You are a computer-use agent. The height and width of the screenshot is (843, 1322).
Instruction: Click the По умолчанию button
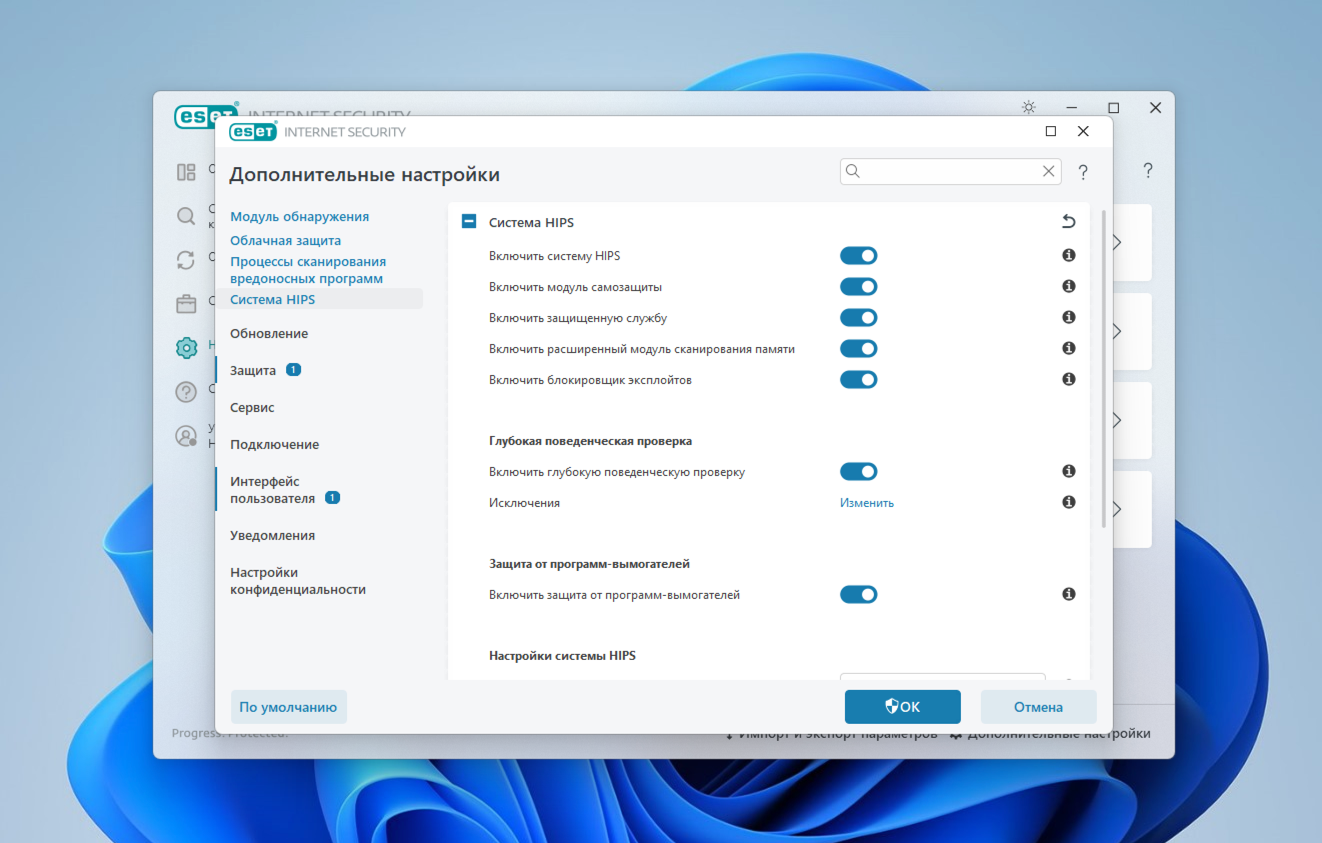[x=288, y=707]
